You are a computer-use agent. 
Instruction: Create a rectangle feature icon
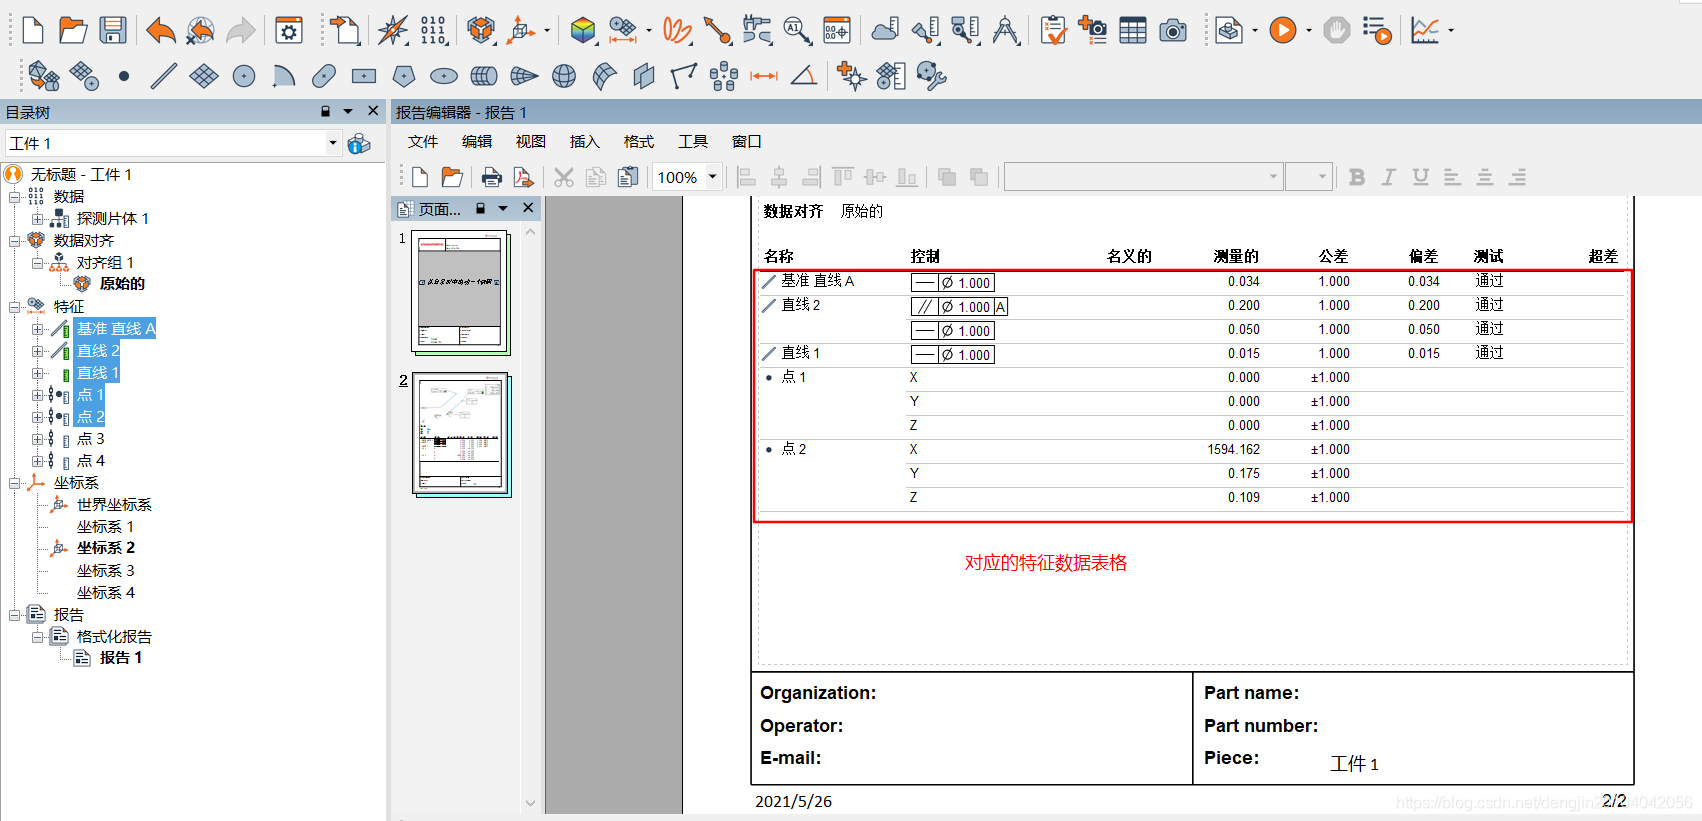(364, 76)
